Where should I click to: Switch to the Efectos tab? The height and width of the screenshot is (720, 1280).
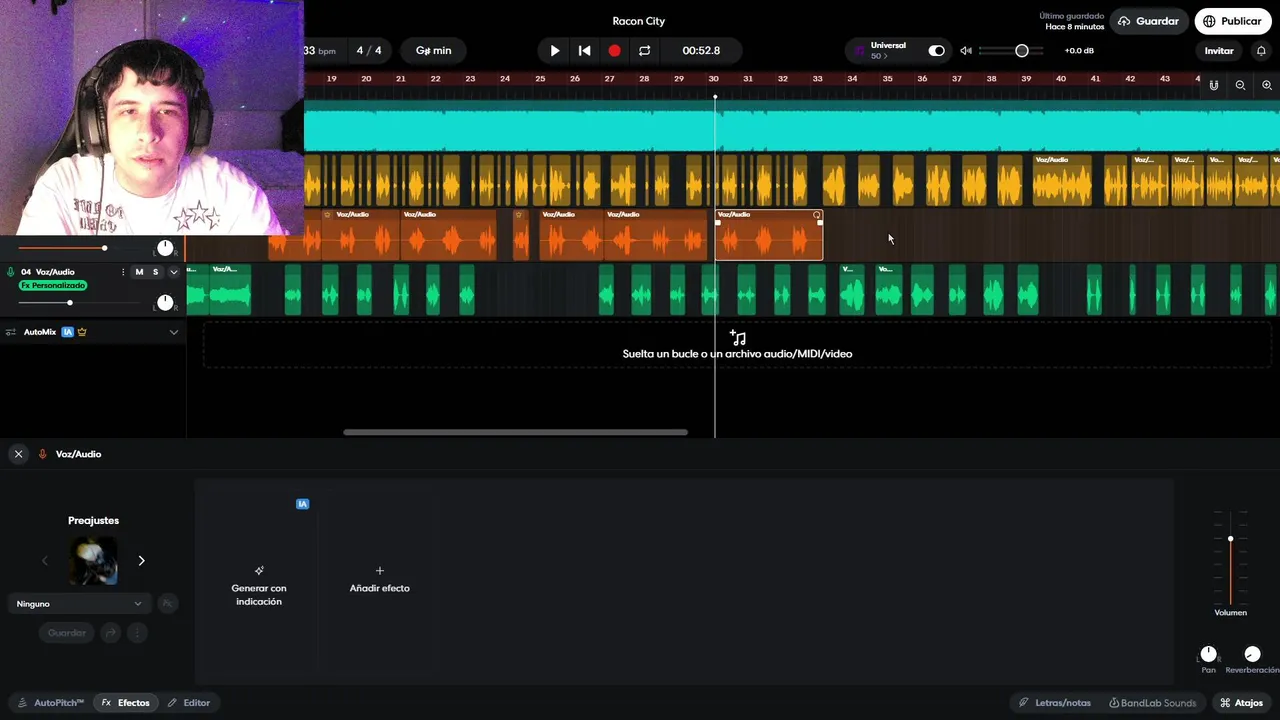(126, 703)
